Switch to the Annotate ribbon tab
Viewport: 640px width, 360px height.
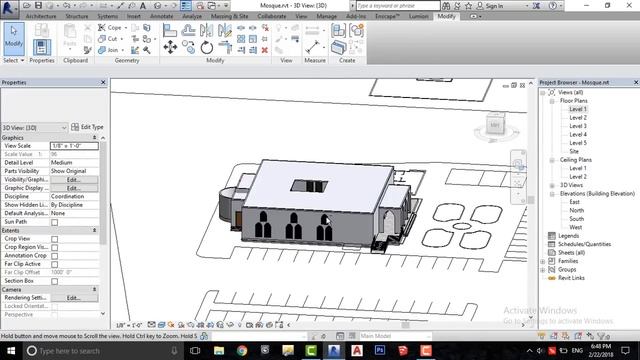(x=162, y=16)
